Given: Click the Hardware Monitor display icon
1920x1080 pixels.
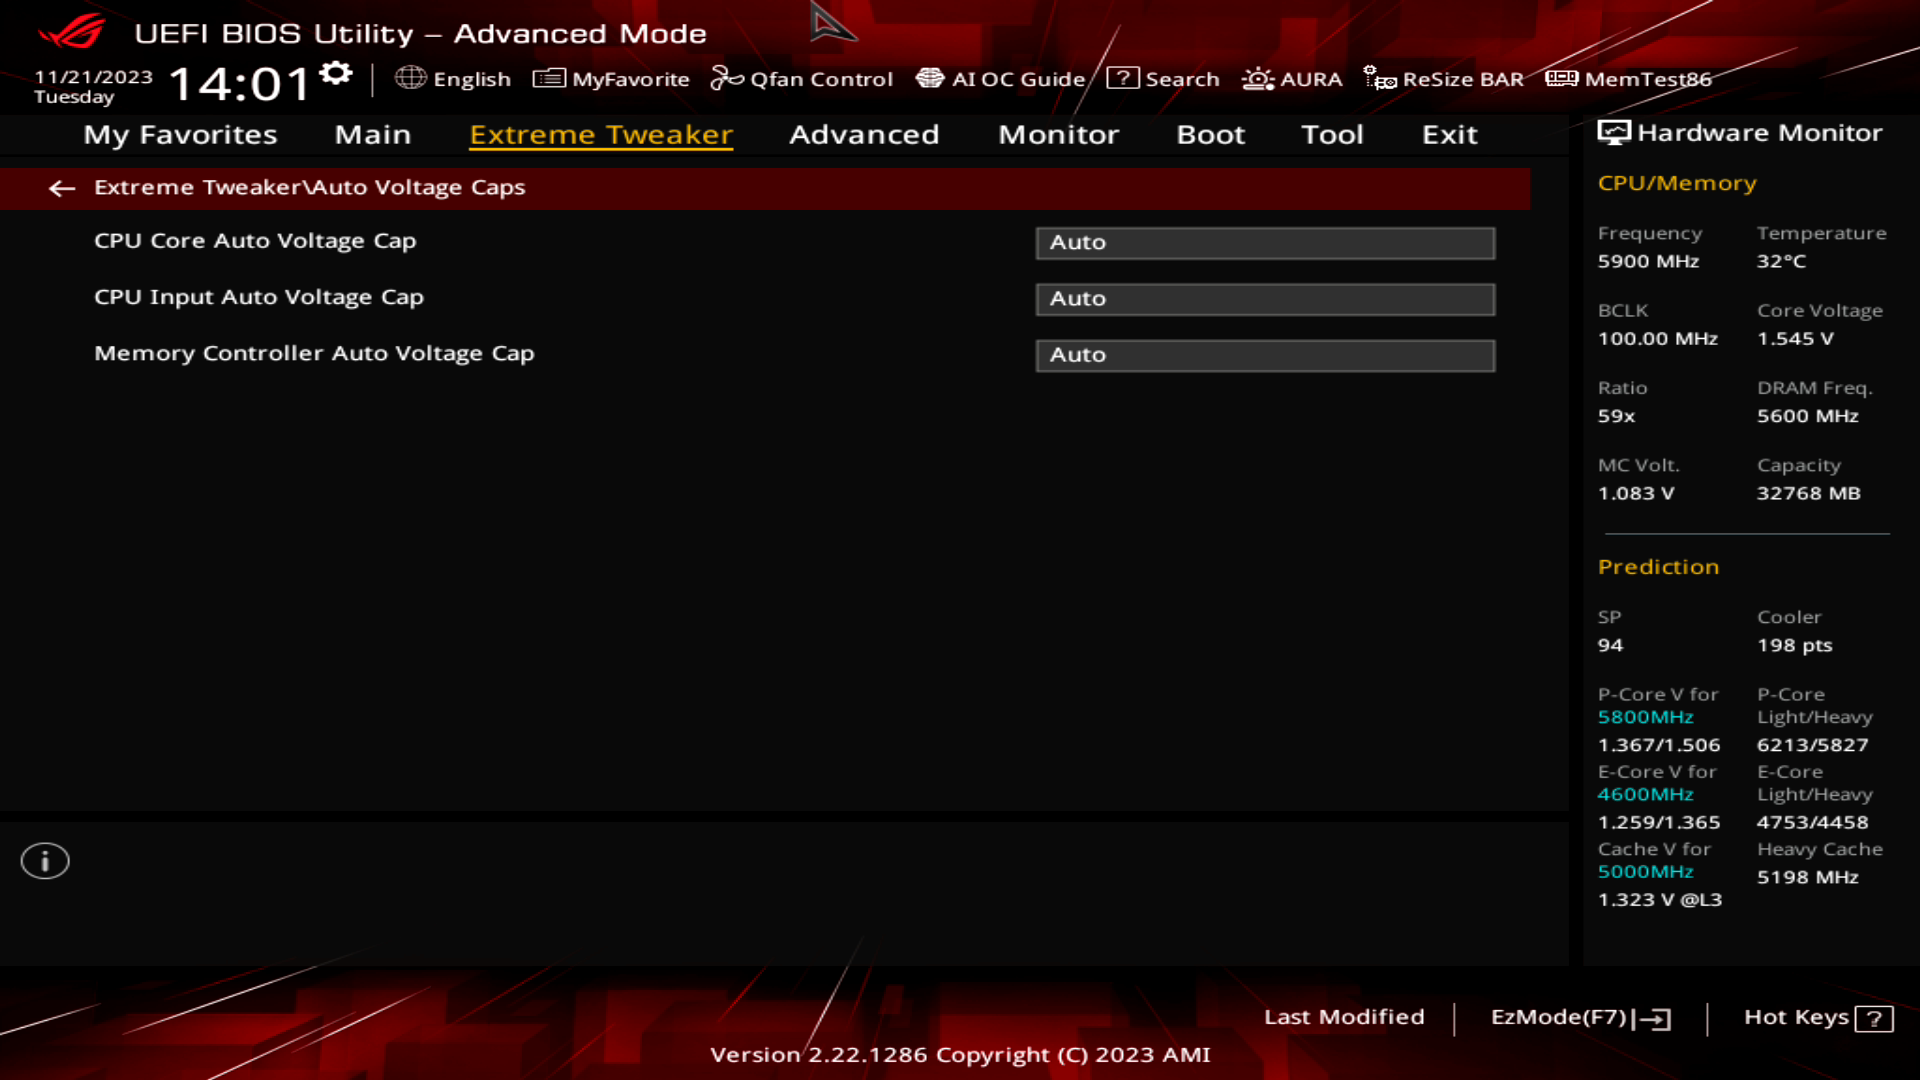Looking at the screenshot, I should tap(1614, 133).
